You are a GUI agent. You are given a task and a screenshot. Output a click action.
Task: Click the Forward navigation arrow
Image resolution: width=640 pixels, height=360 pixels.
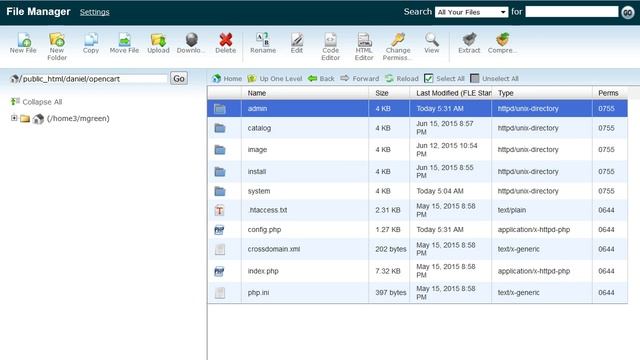(x=360, y=78)
